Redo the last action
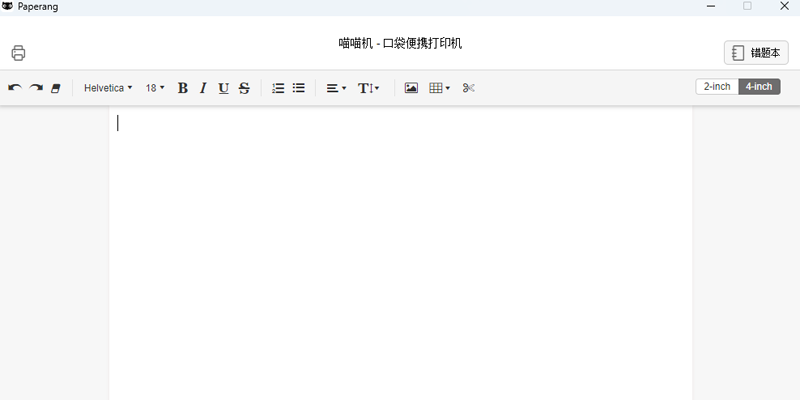Viewport: 800px width, 400px height. [36, 88]
